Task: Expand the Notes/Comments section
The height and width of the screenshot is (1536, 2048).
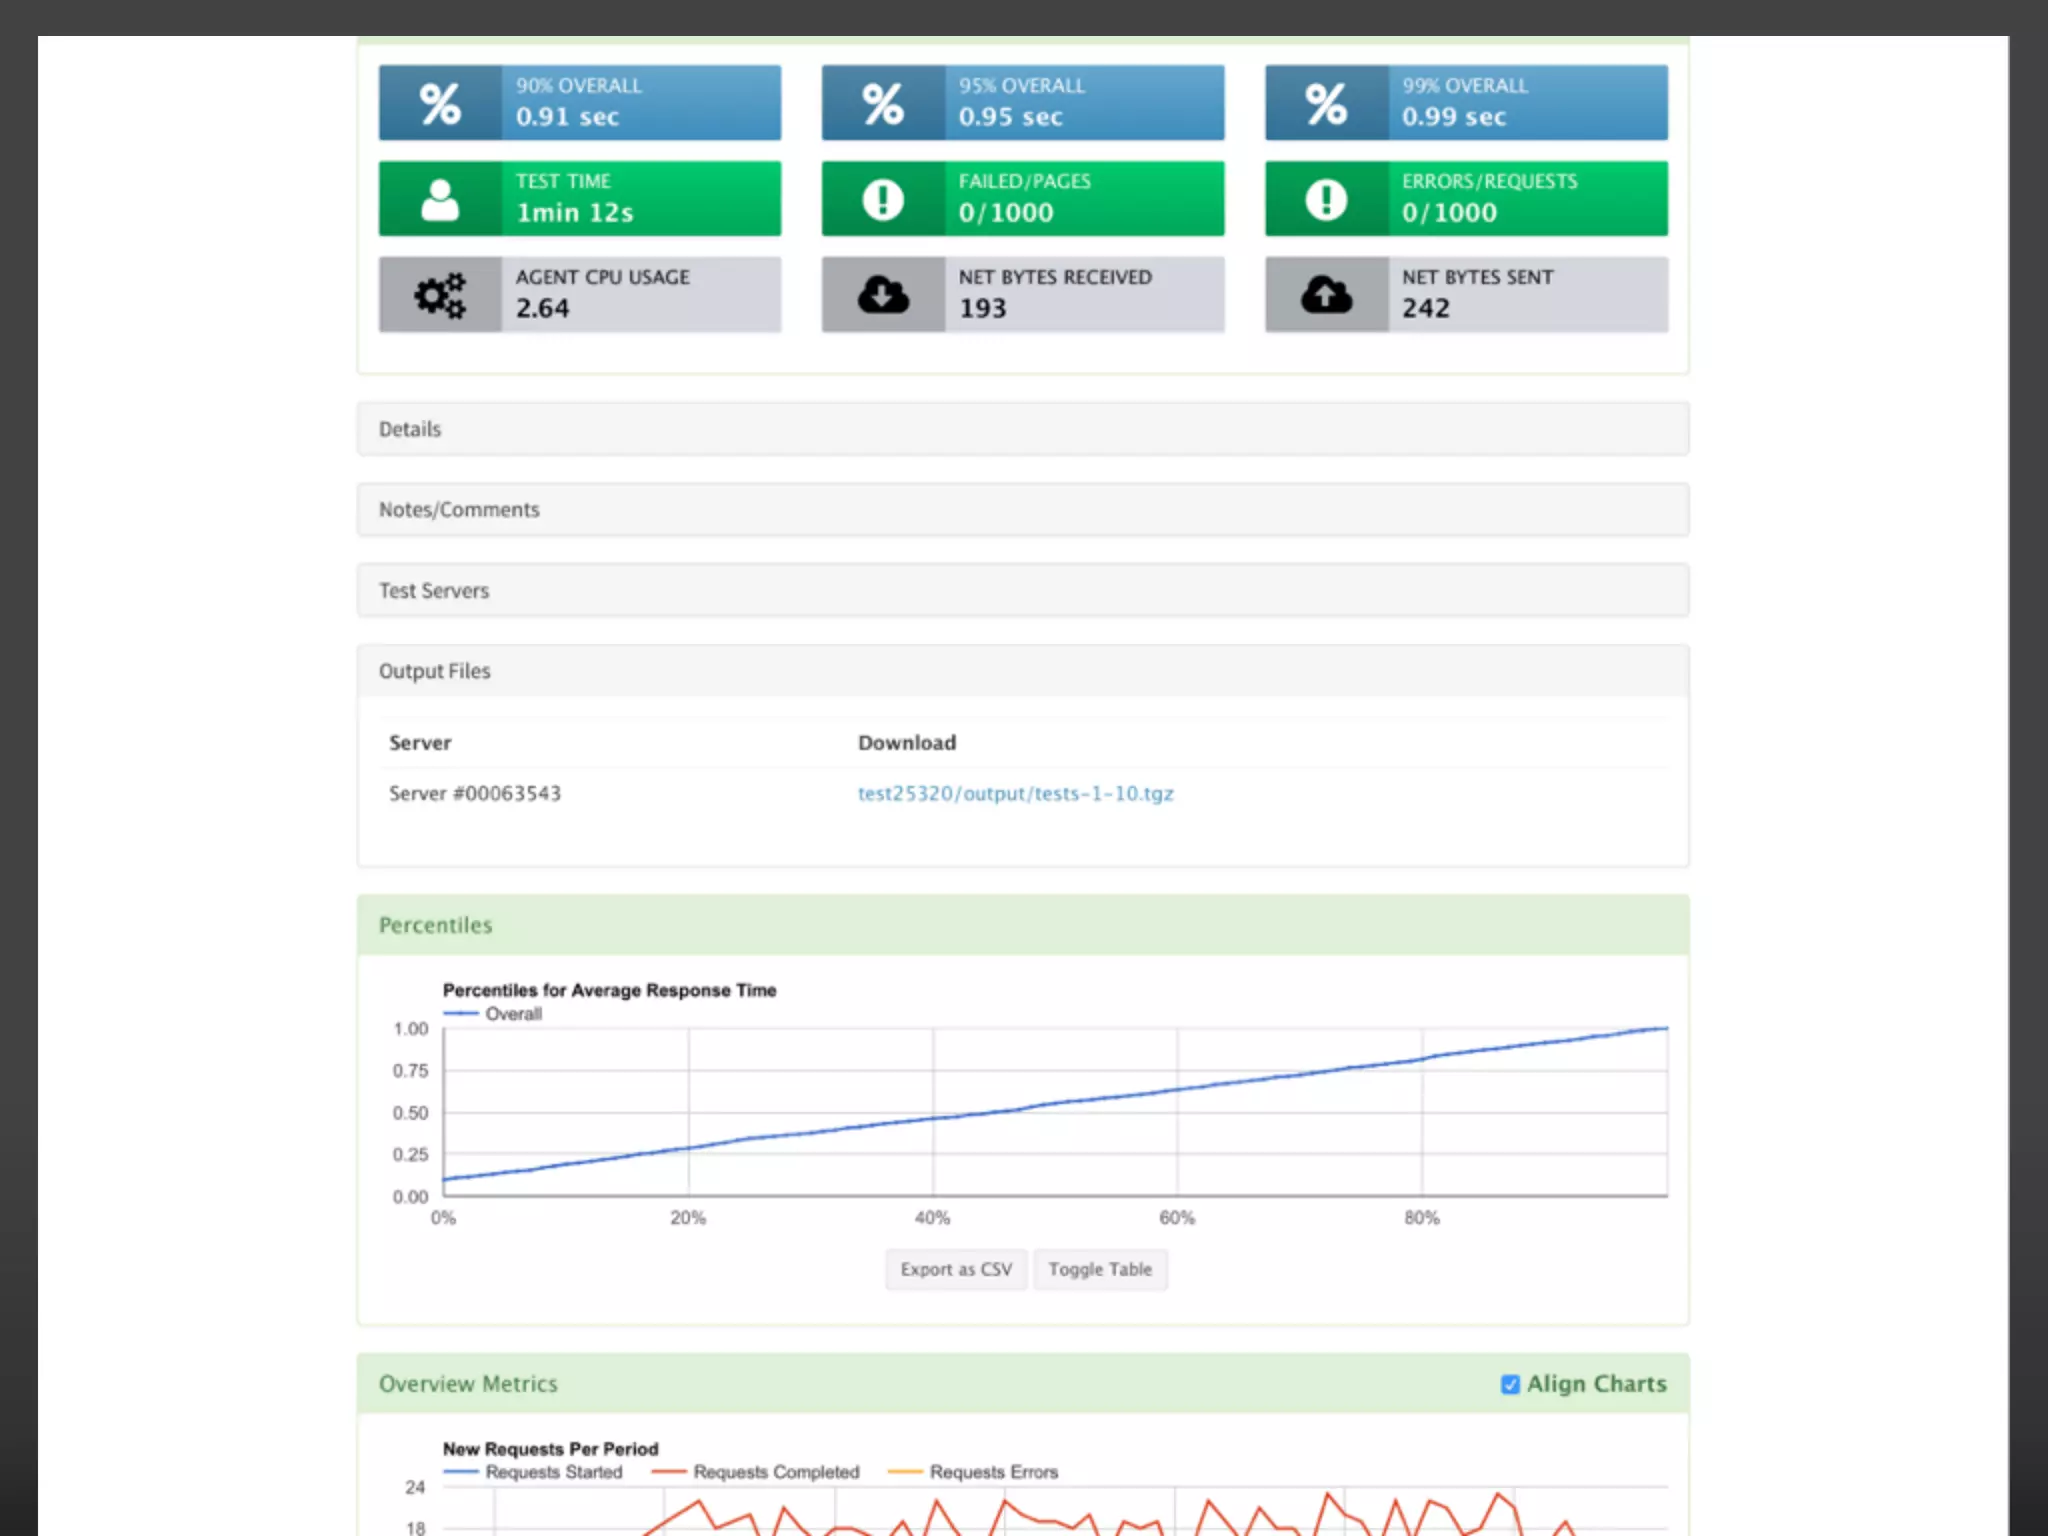Action: (x=459, y=510)
